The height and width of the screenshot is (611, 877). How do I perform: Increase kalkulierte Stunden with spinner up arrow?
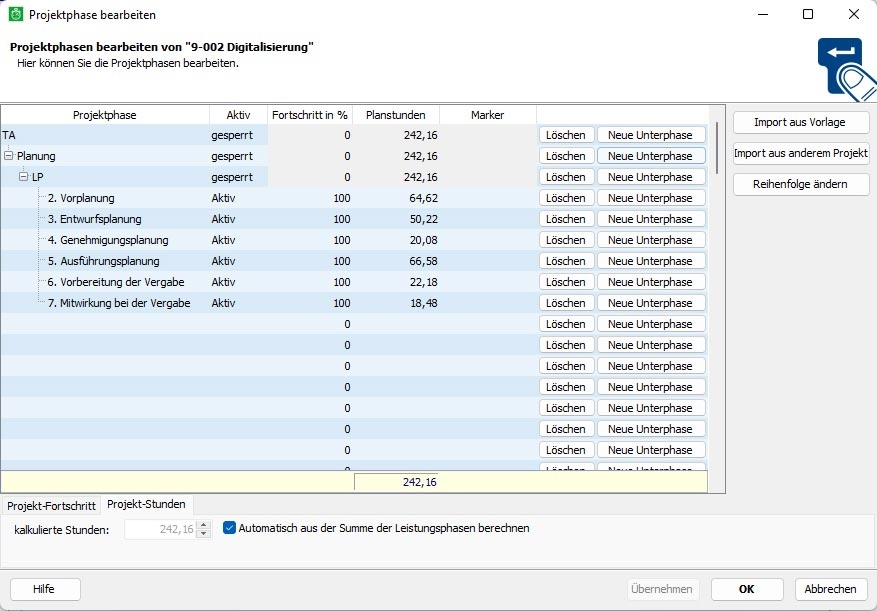tap(204, 524)
